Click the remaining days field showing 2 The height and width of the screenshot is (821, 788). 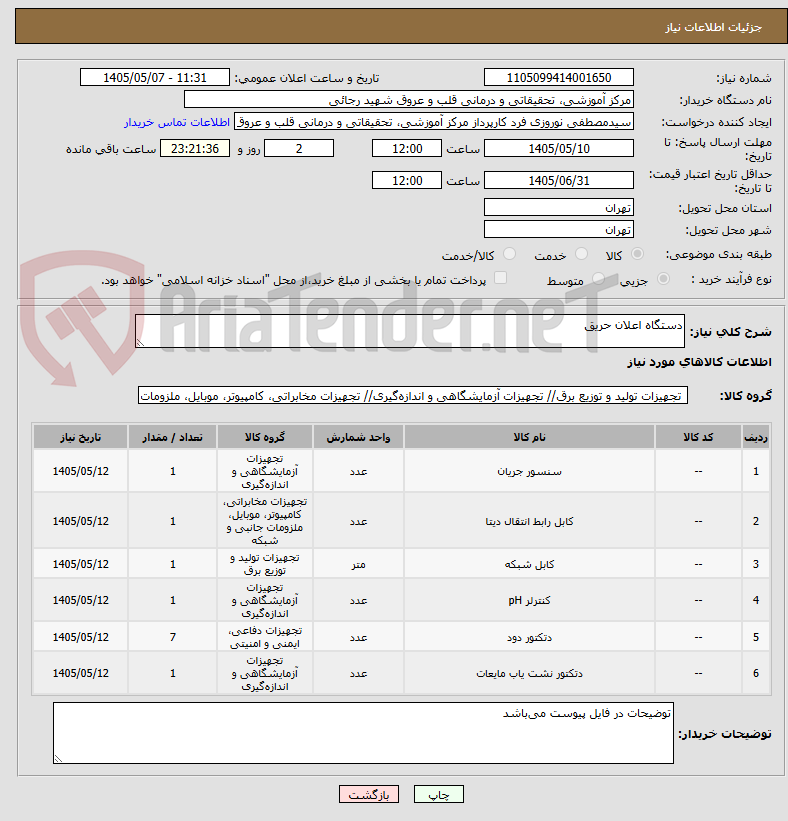tap(299, 149)
